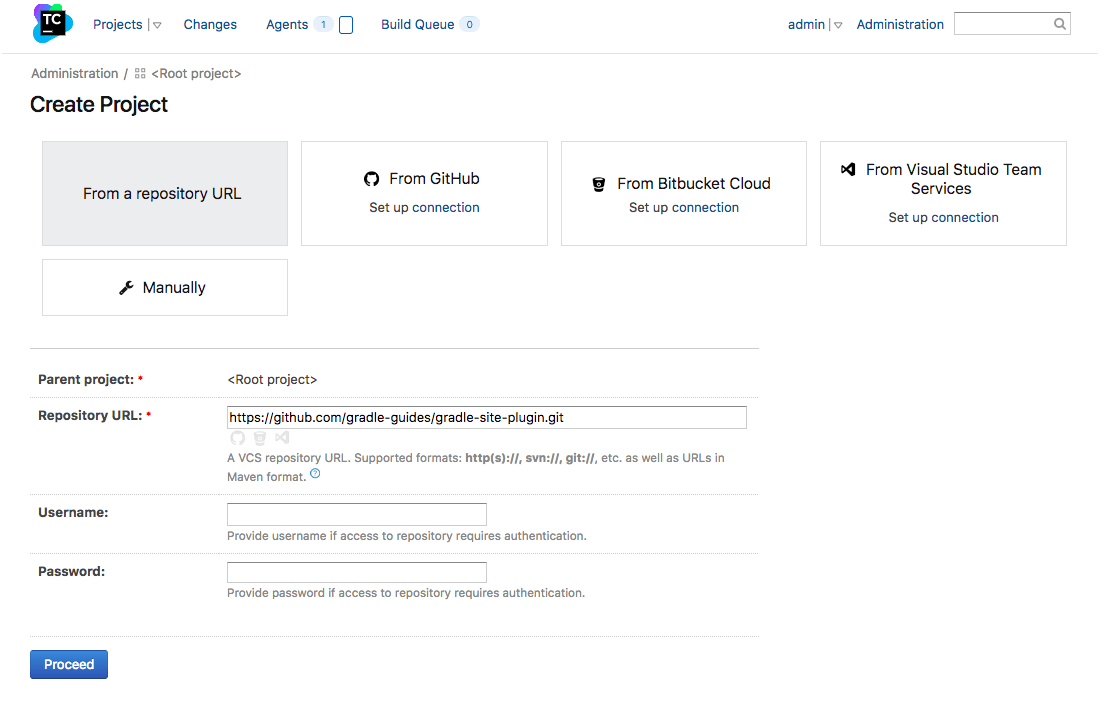
Task: Focus the Username input field
Action: [356, 515]
